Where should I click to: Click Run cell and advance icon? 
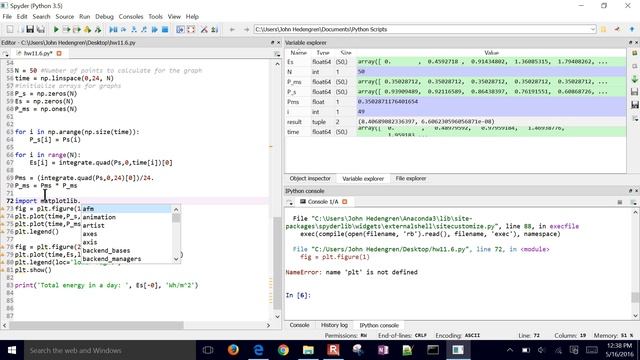tap(76, 29)
